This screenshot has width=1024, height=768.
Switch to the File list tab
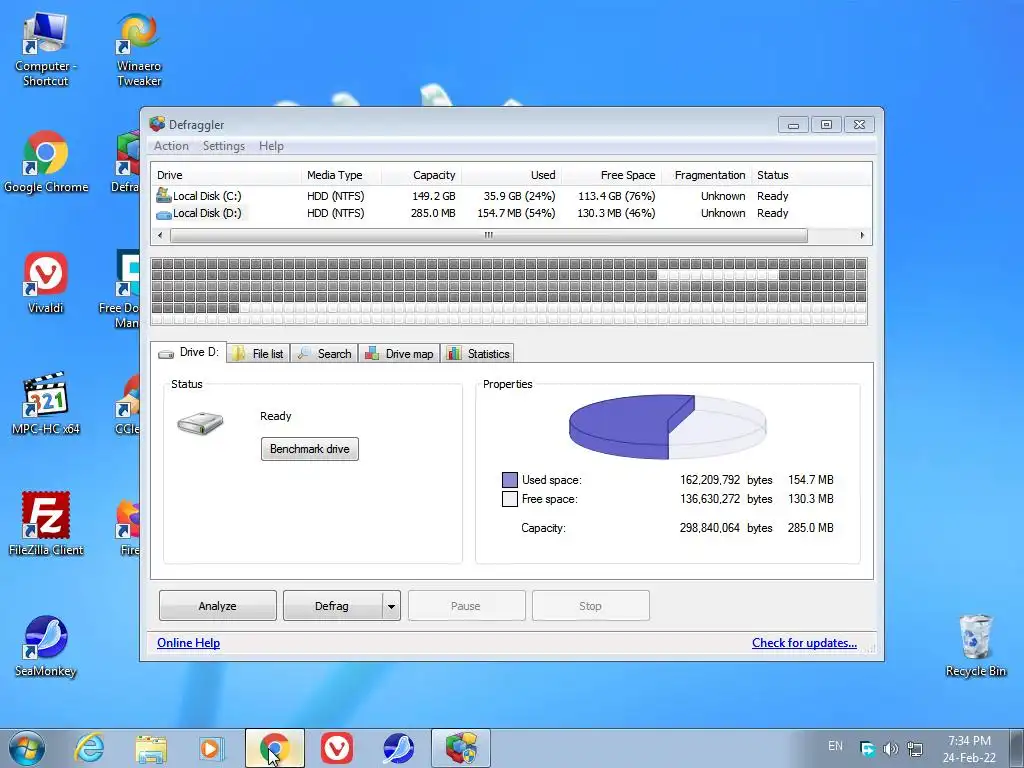[x=259, y=353]
